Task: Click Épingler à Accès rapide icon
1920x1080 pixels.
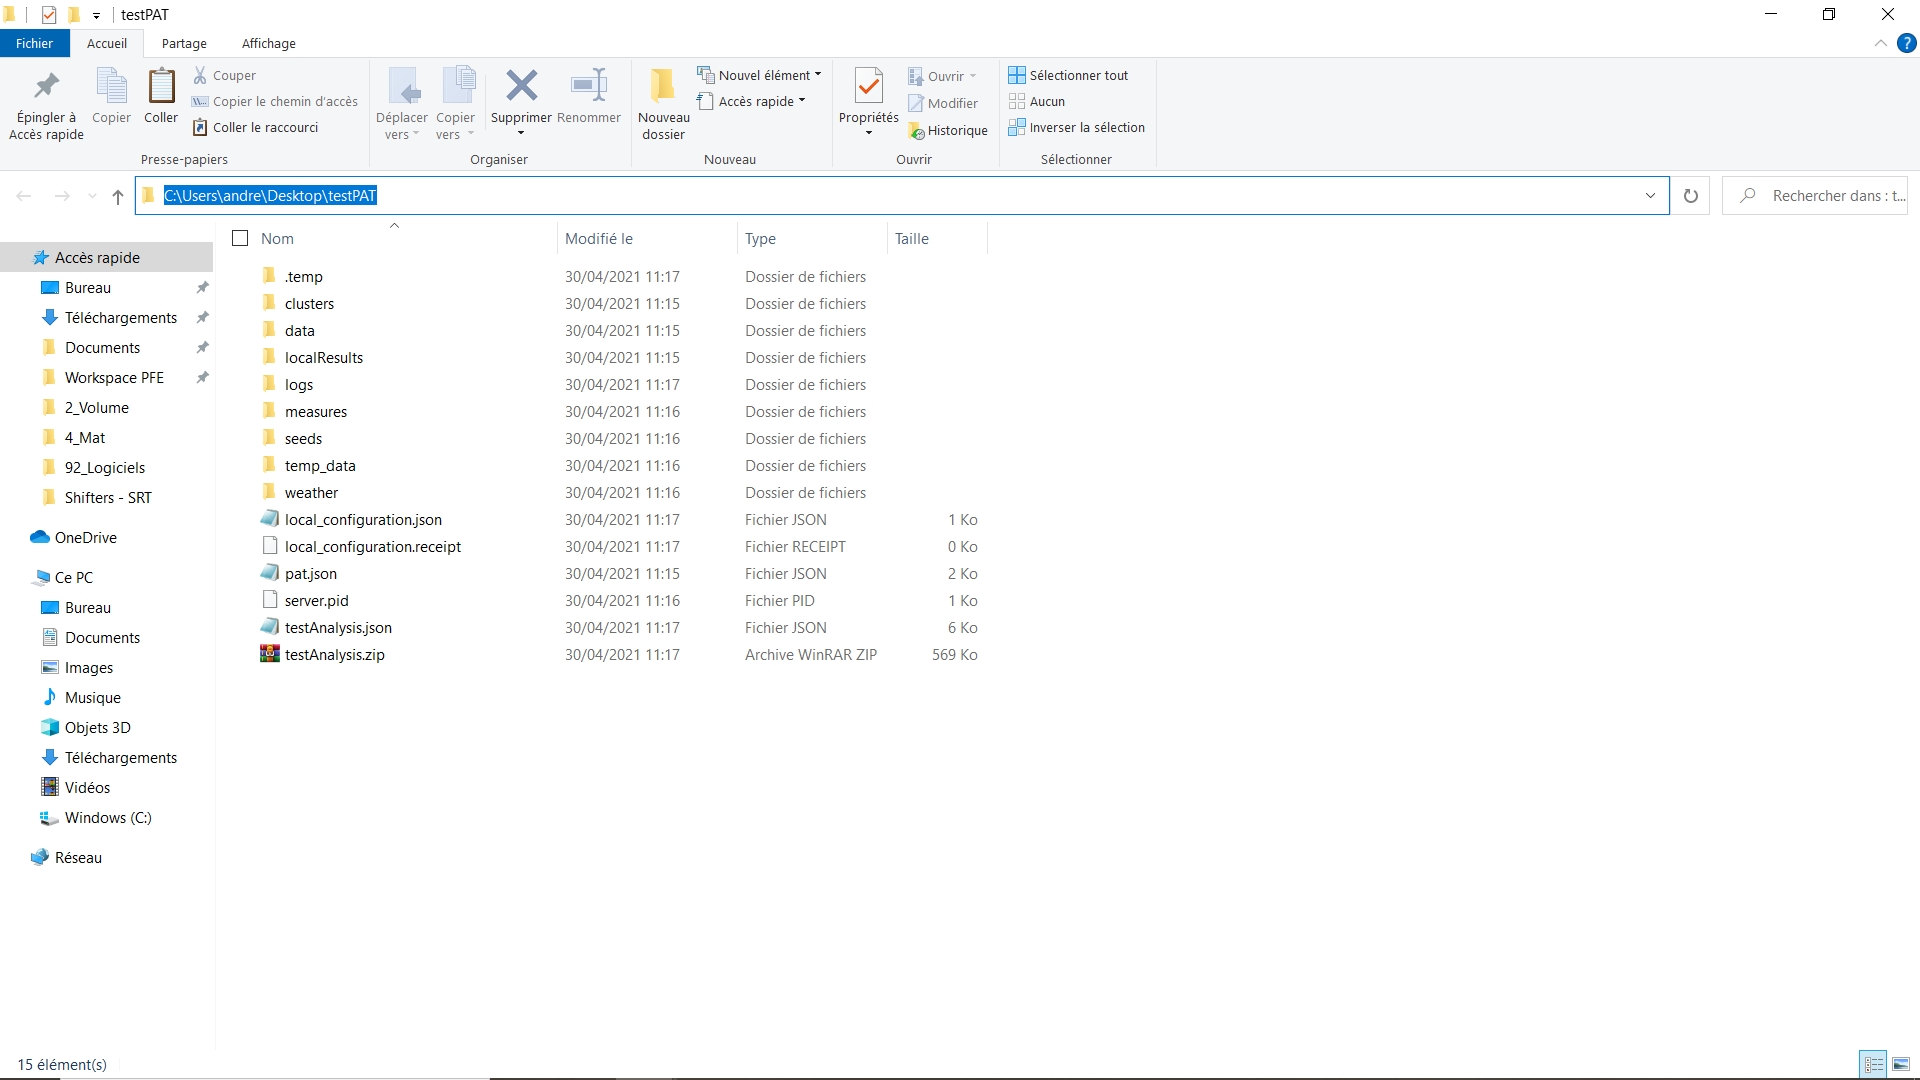Action: [x=46, y=87]
